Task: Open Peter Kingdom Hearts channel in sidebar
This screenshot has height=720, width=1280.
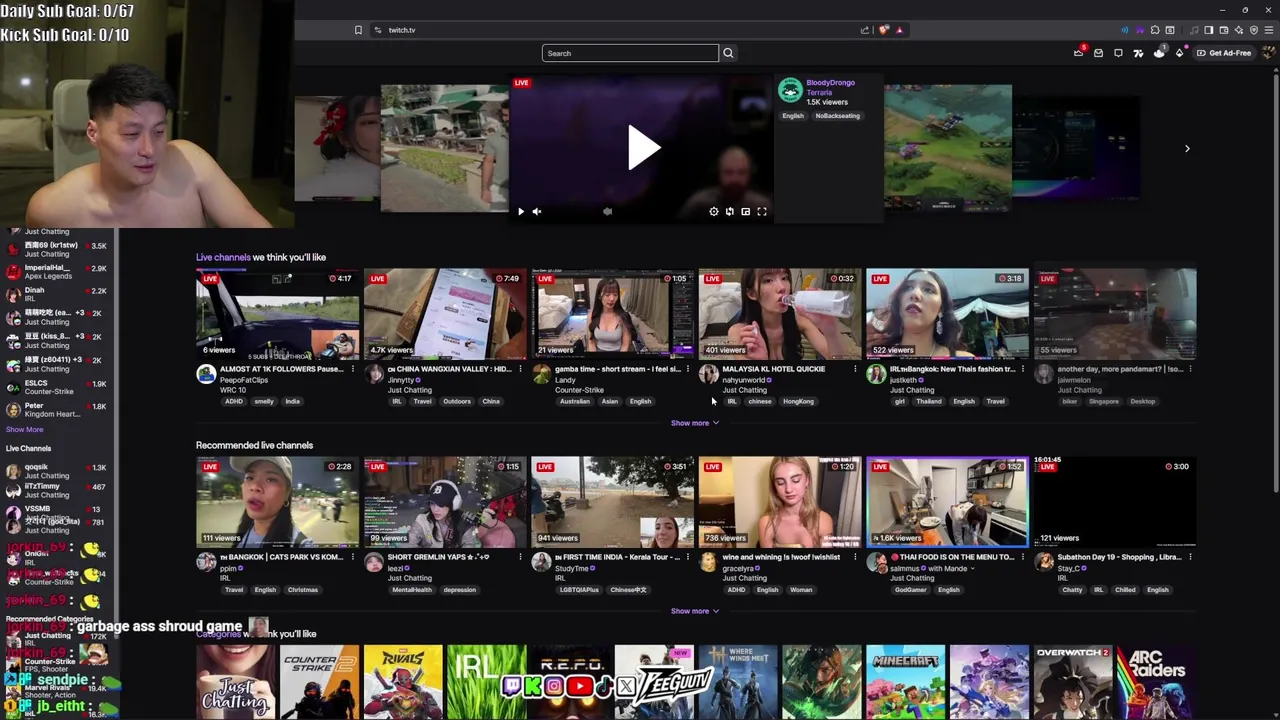Action: (x=58, y=410)
